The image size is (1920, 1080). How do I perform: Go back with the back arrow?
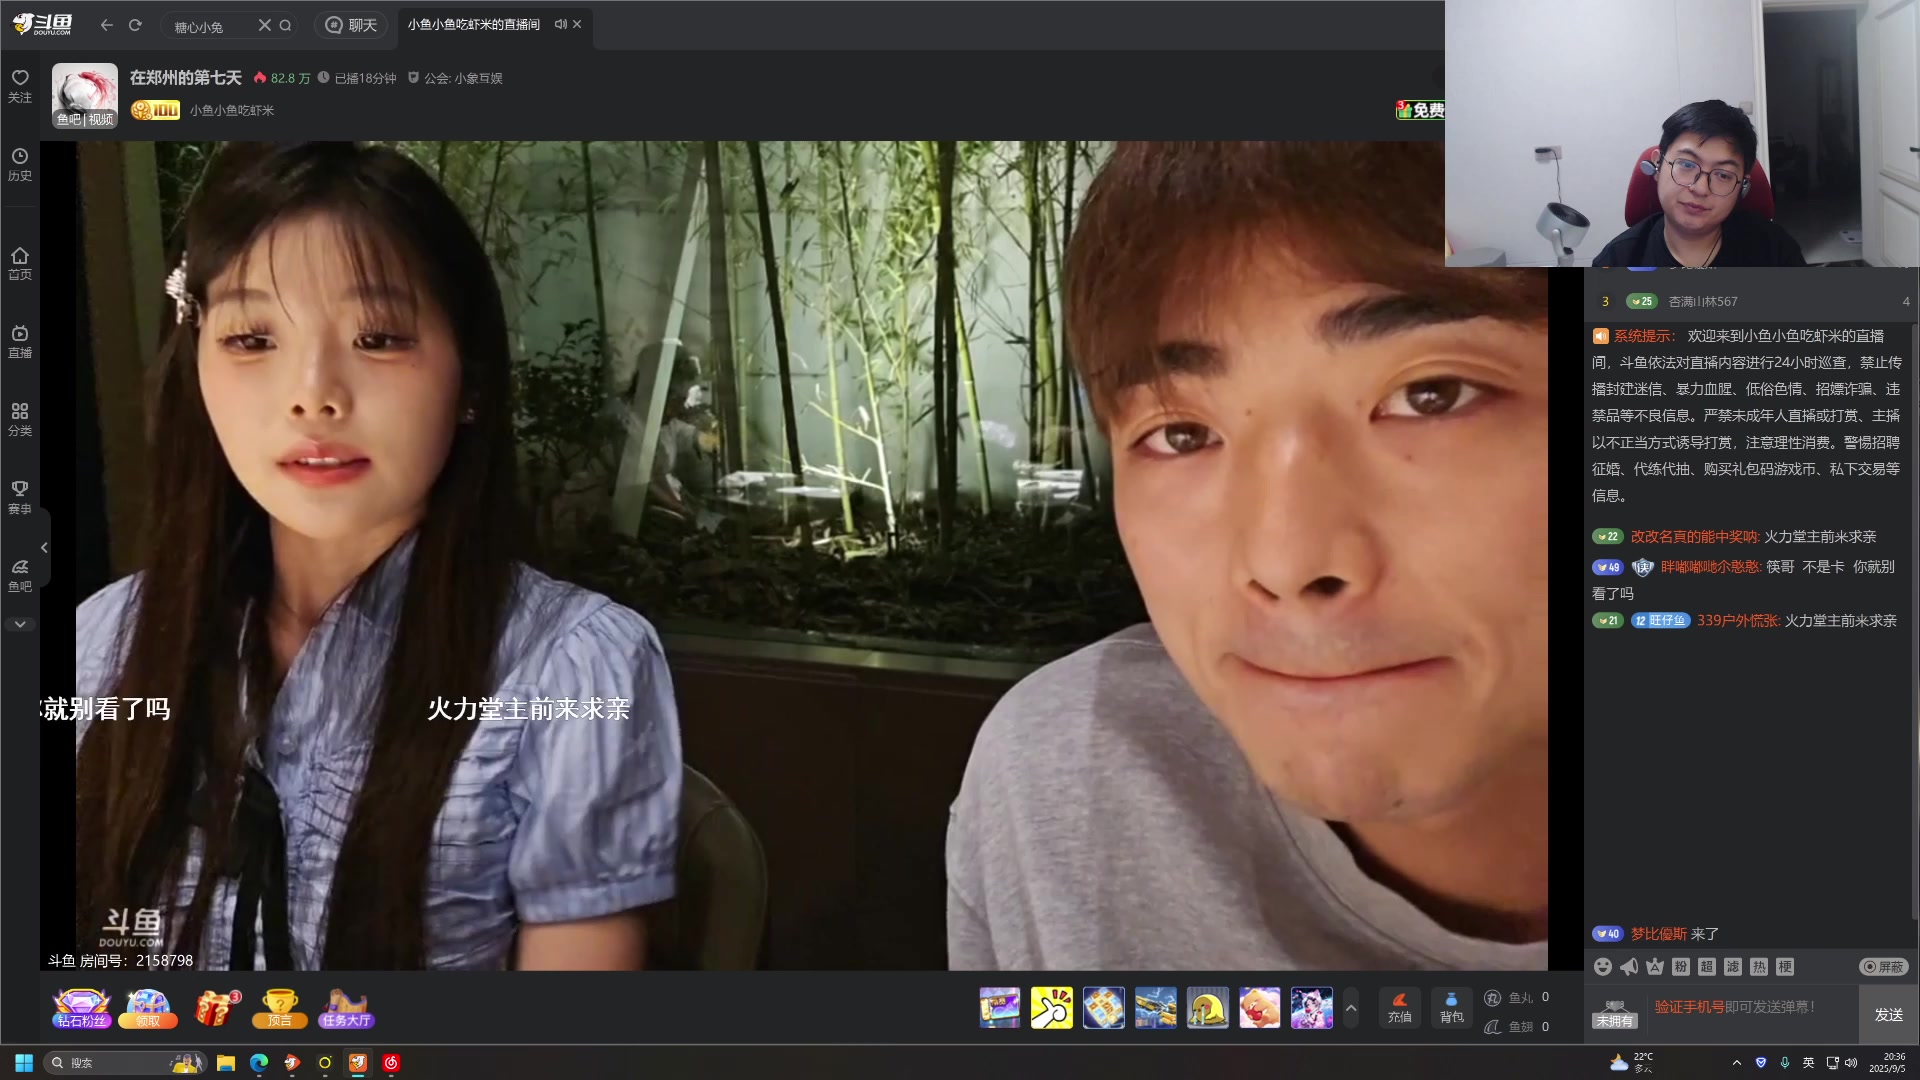107,25
